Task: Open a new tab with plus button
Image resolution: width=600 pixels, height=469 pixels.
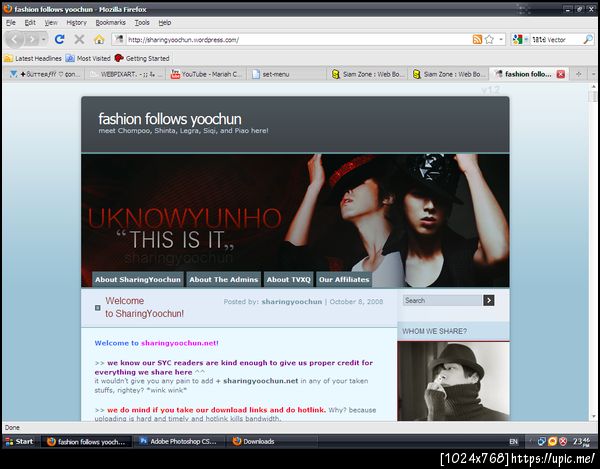Action: tap(579, 74)
